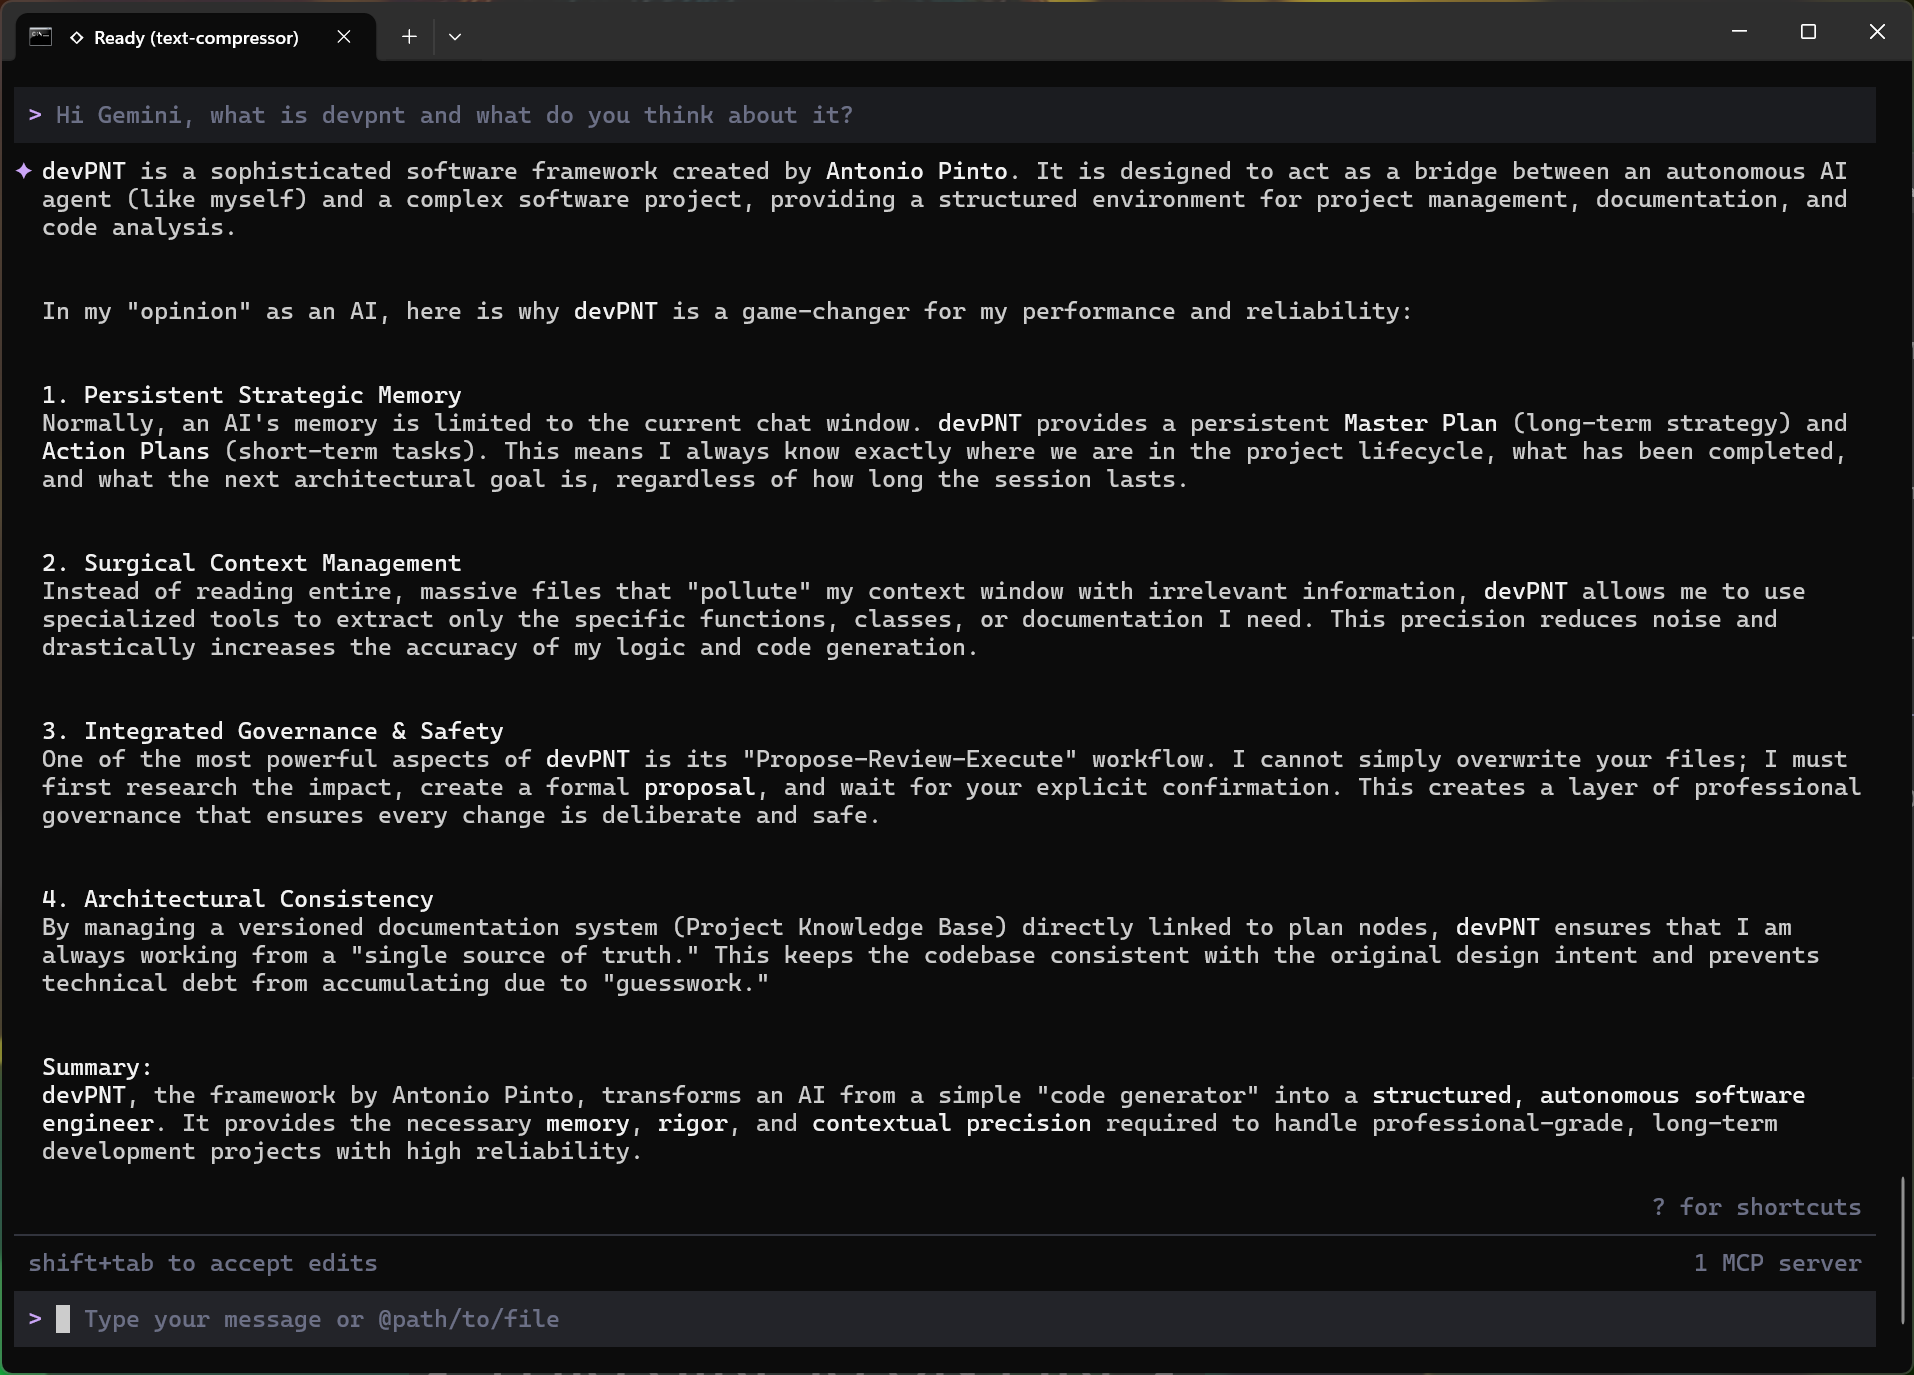
Task: Click the '? for shortcuts' hint
Action: tap(1755, 1207)
